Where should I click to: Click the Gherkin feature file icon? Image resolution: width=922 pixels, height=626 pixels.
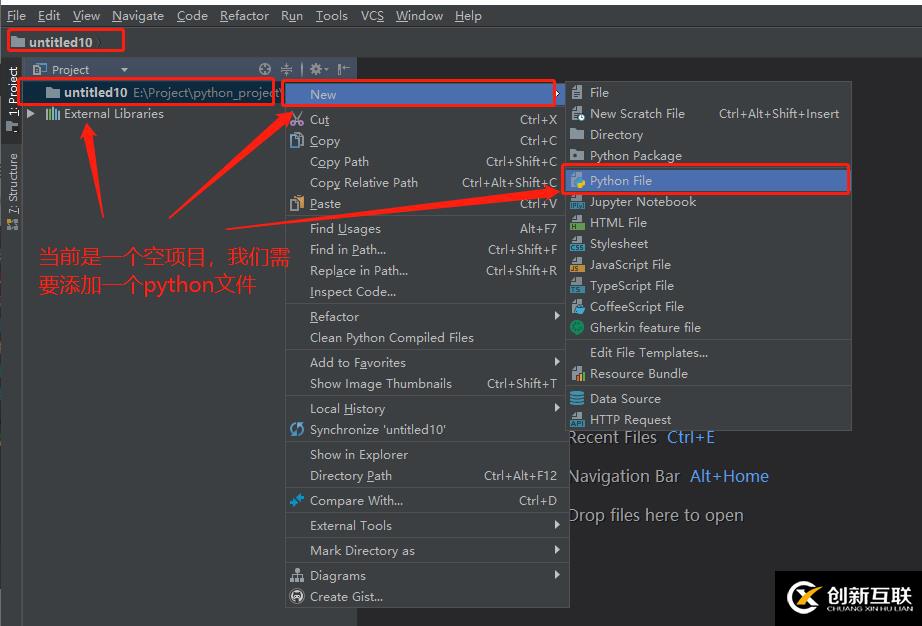click(x=577, y=328)
